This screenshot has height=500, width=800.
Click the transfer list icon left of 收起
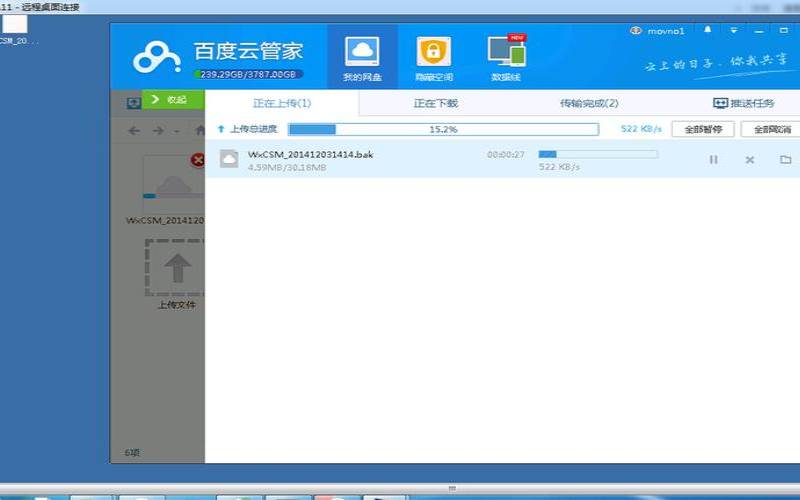(133, 103)
